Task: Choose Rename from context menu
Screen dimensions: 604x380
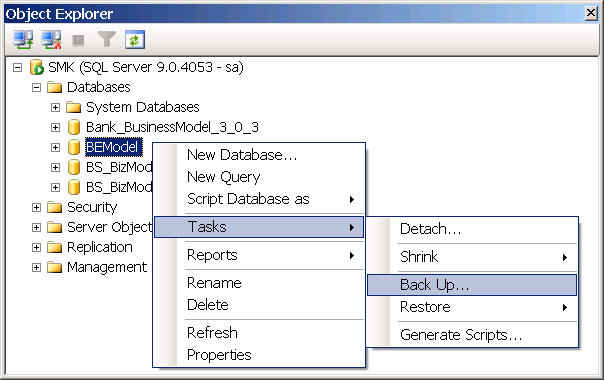Action: tap(259, 283)
